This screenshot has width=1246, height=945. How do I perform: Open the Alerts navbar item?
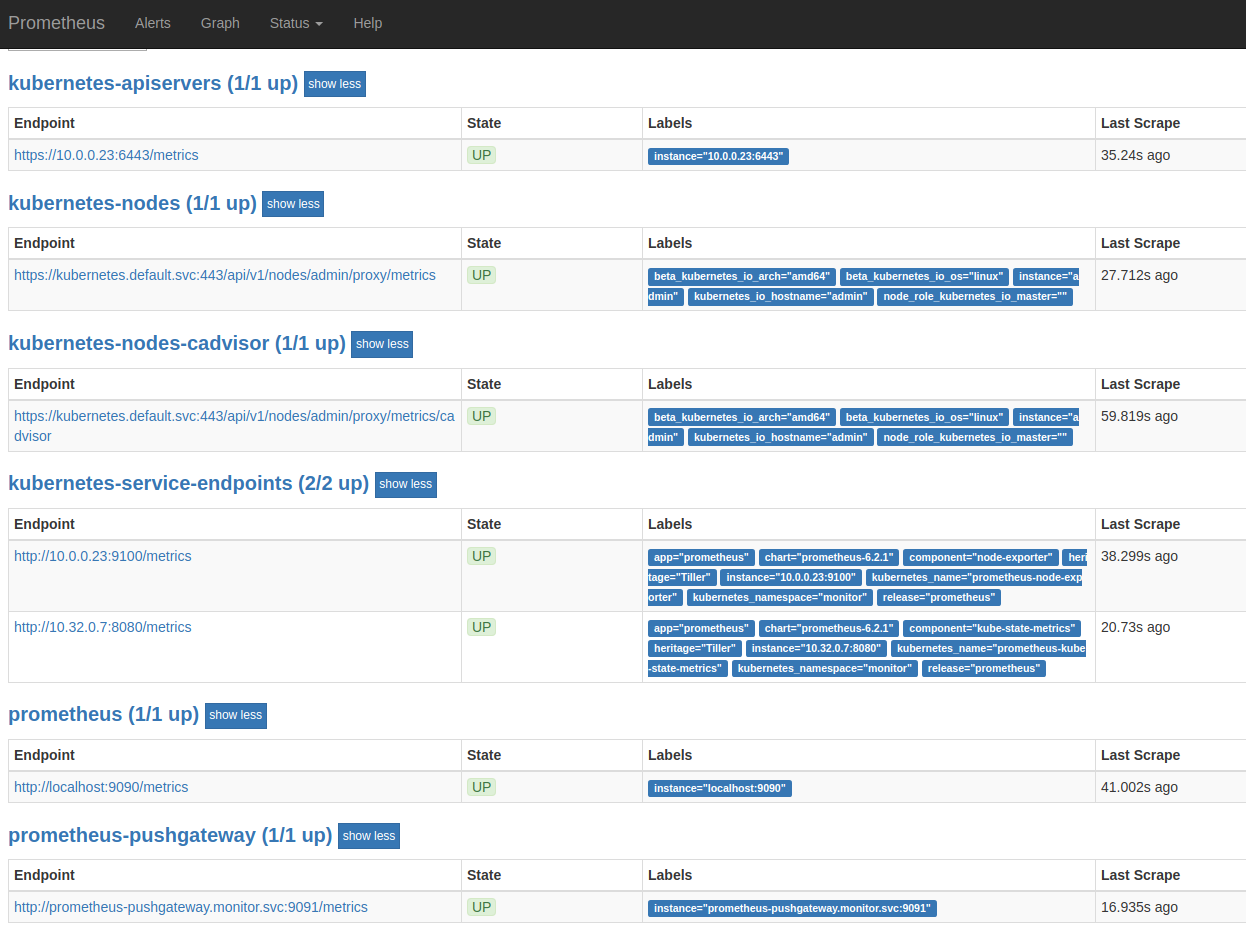point(153,23)
